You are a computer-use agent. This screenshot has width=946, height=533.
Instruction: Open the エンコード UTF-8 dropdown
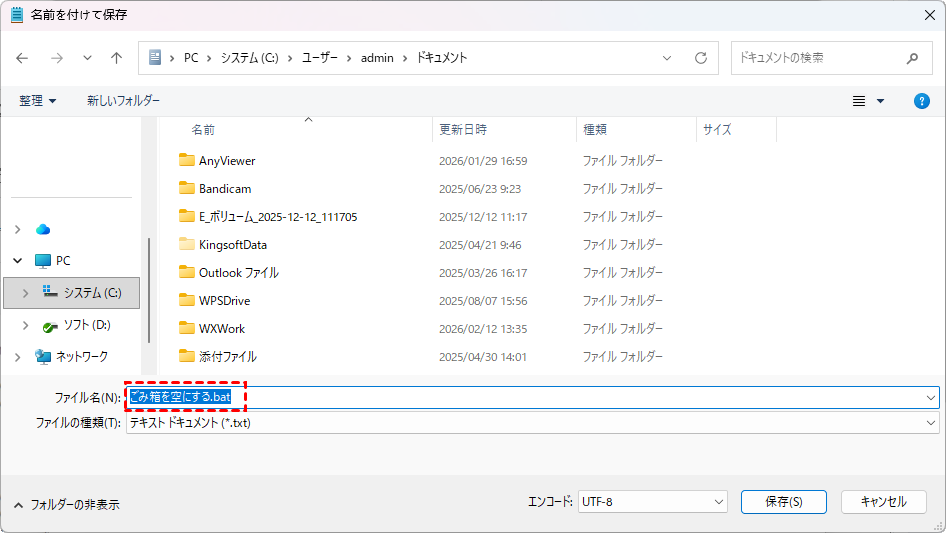pyautogui.click(x=652, y=502)
